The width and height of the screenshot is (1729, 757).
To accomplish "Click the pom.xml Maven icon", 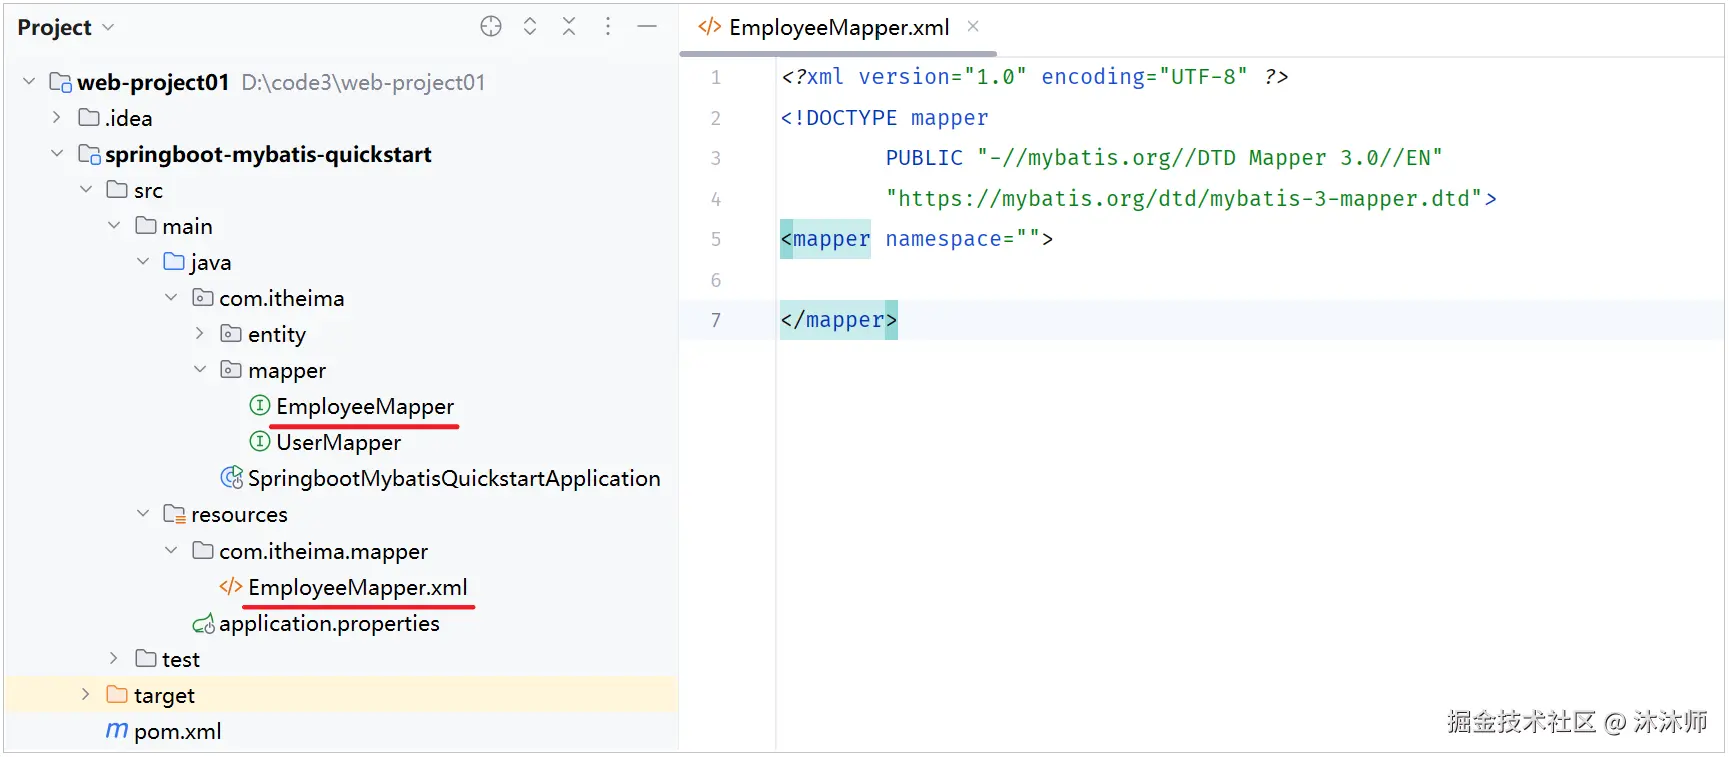I will [117, 731].
